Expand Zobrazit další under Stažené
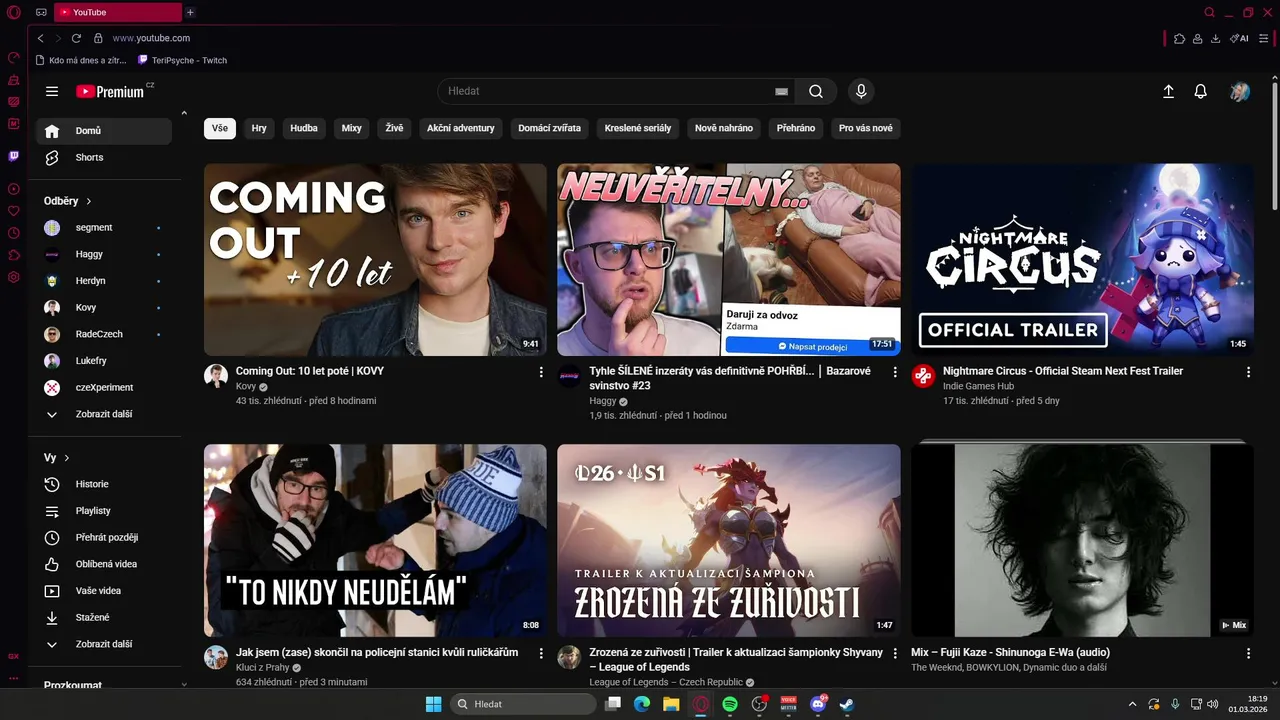This screenshot has height=720, width=1280. click(x=104, y=644)
